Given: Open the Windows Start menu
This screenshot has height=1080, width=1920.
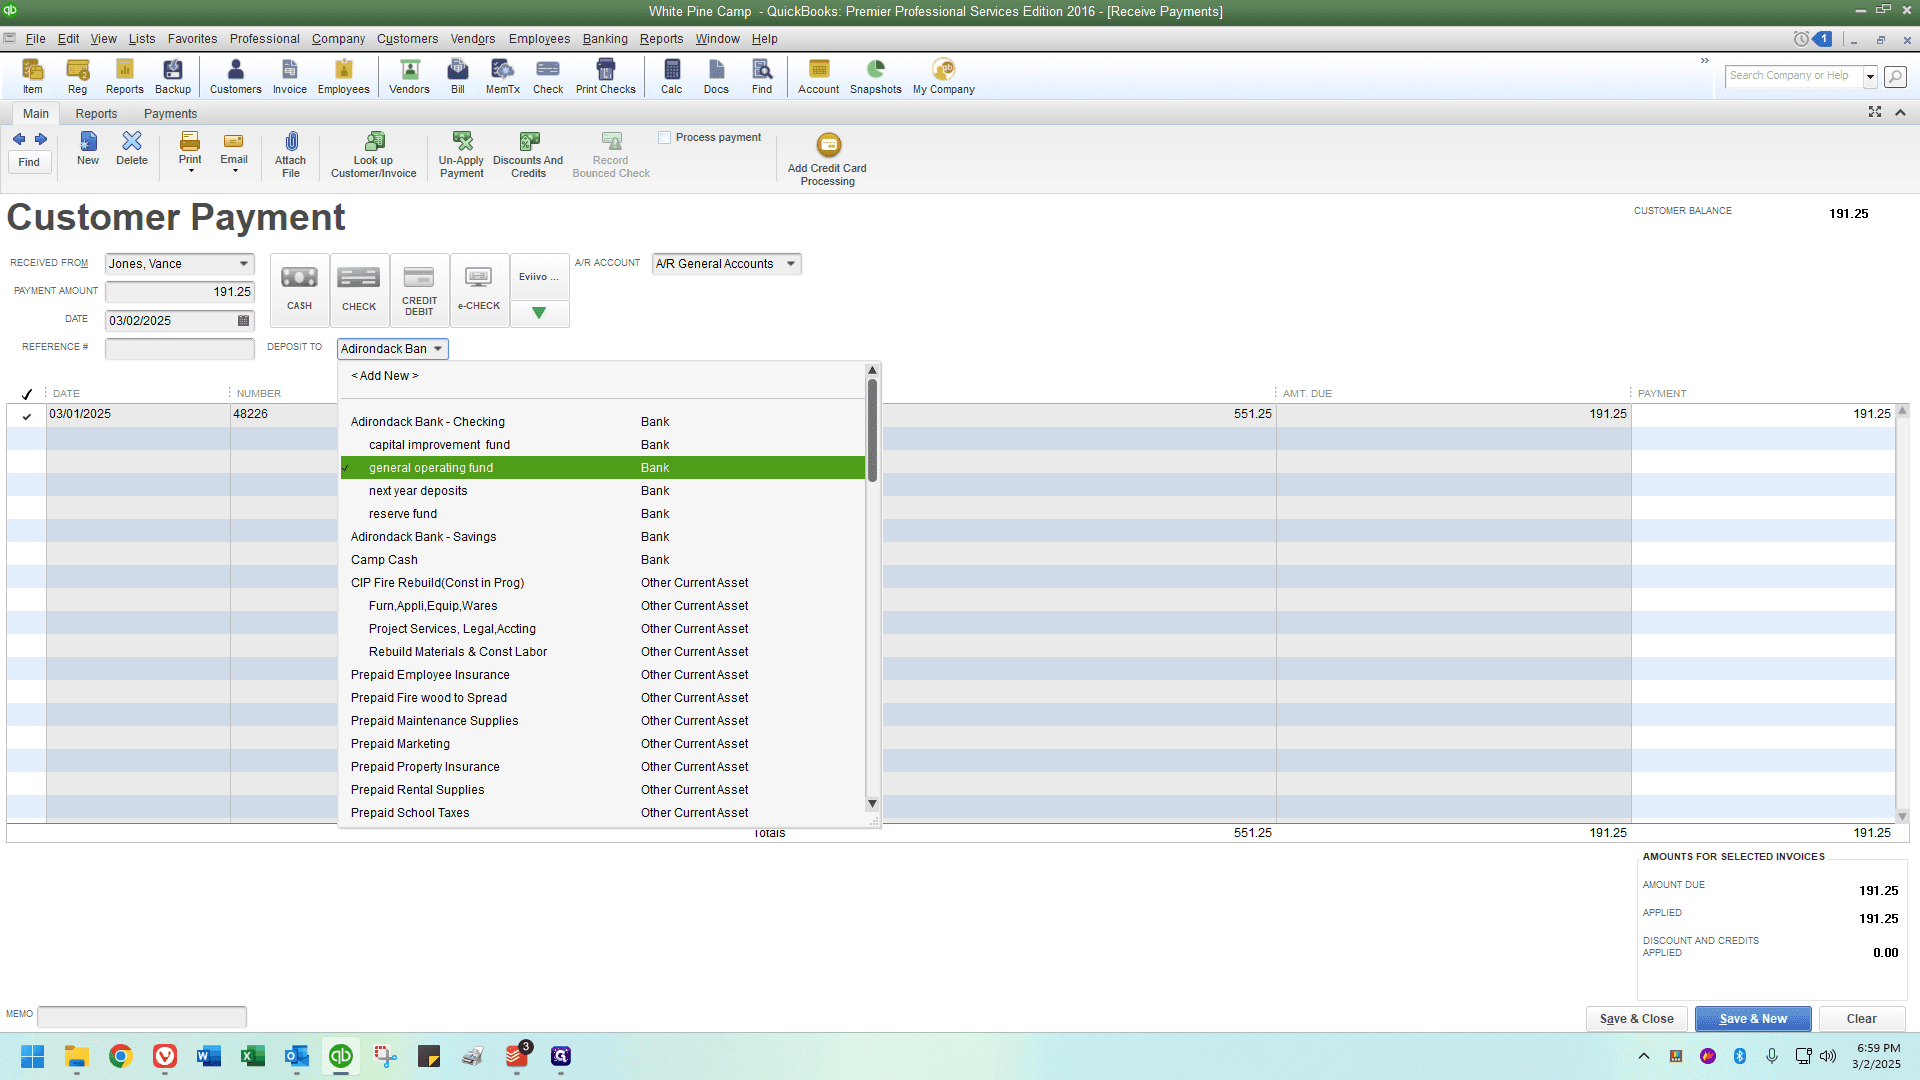Looking at the screenshot, I should 32,1057.
